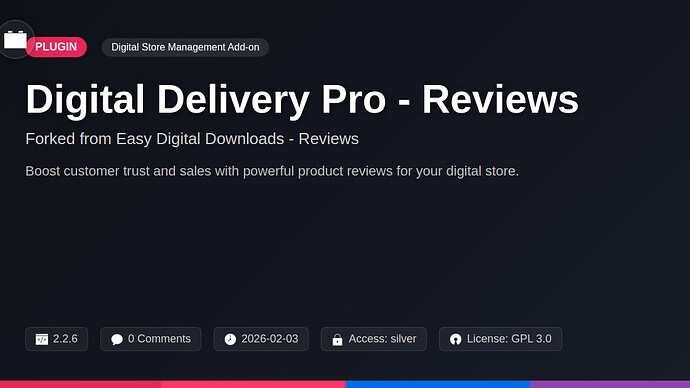The width and height of the screenshot is (690, 388).
Task: Click the red PLUGIN badge
Action: (56, 47)
